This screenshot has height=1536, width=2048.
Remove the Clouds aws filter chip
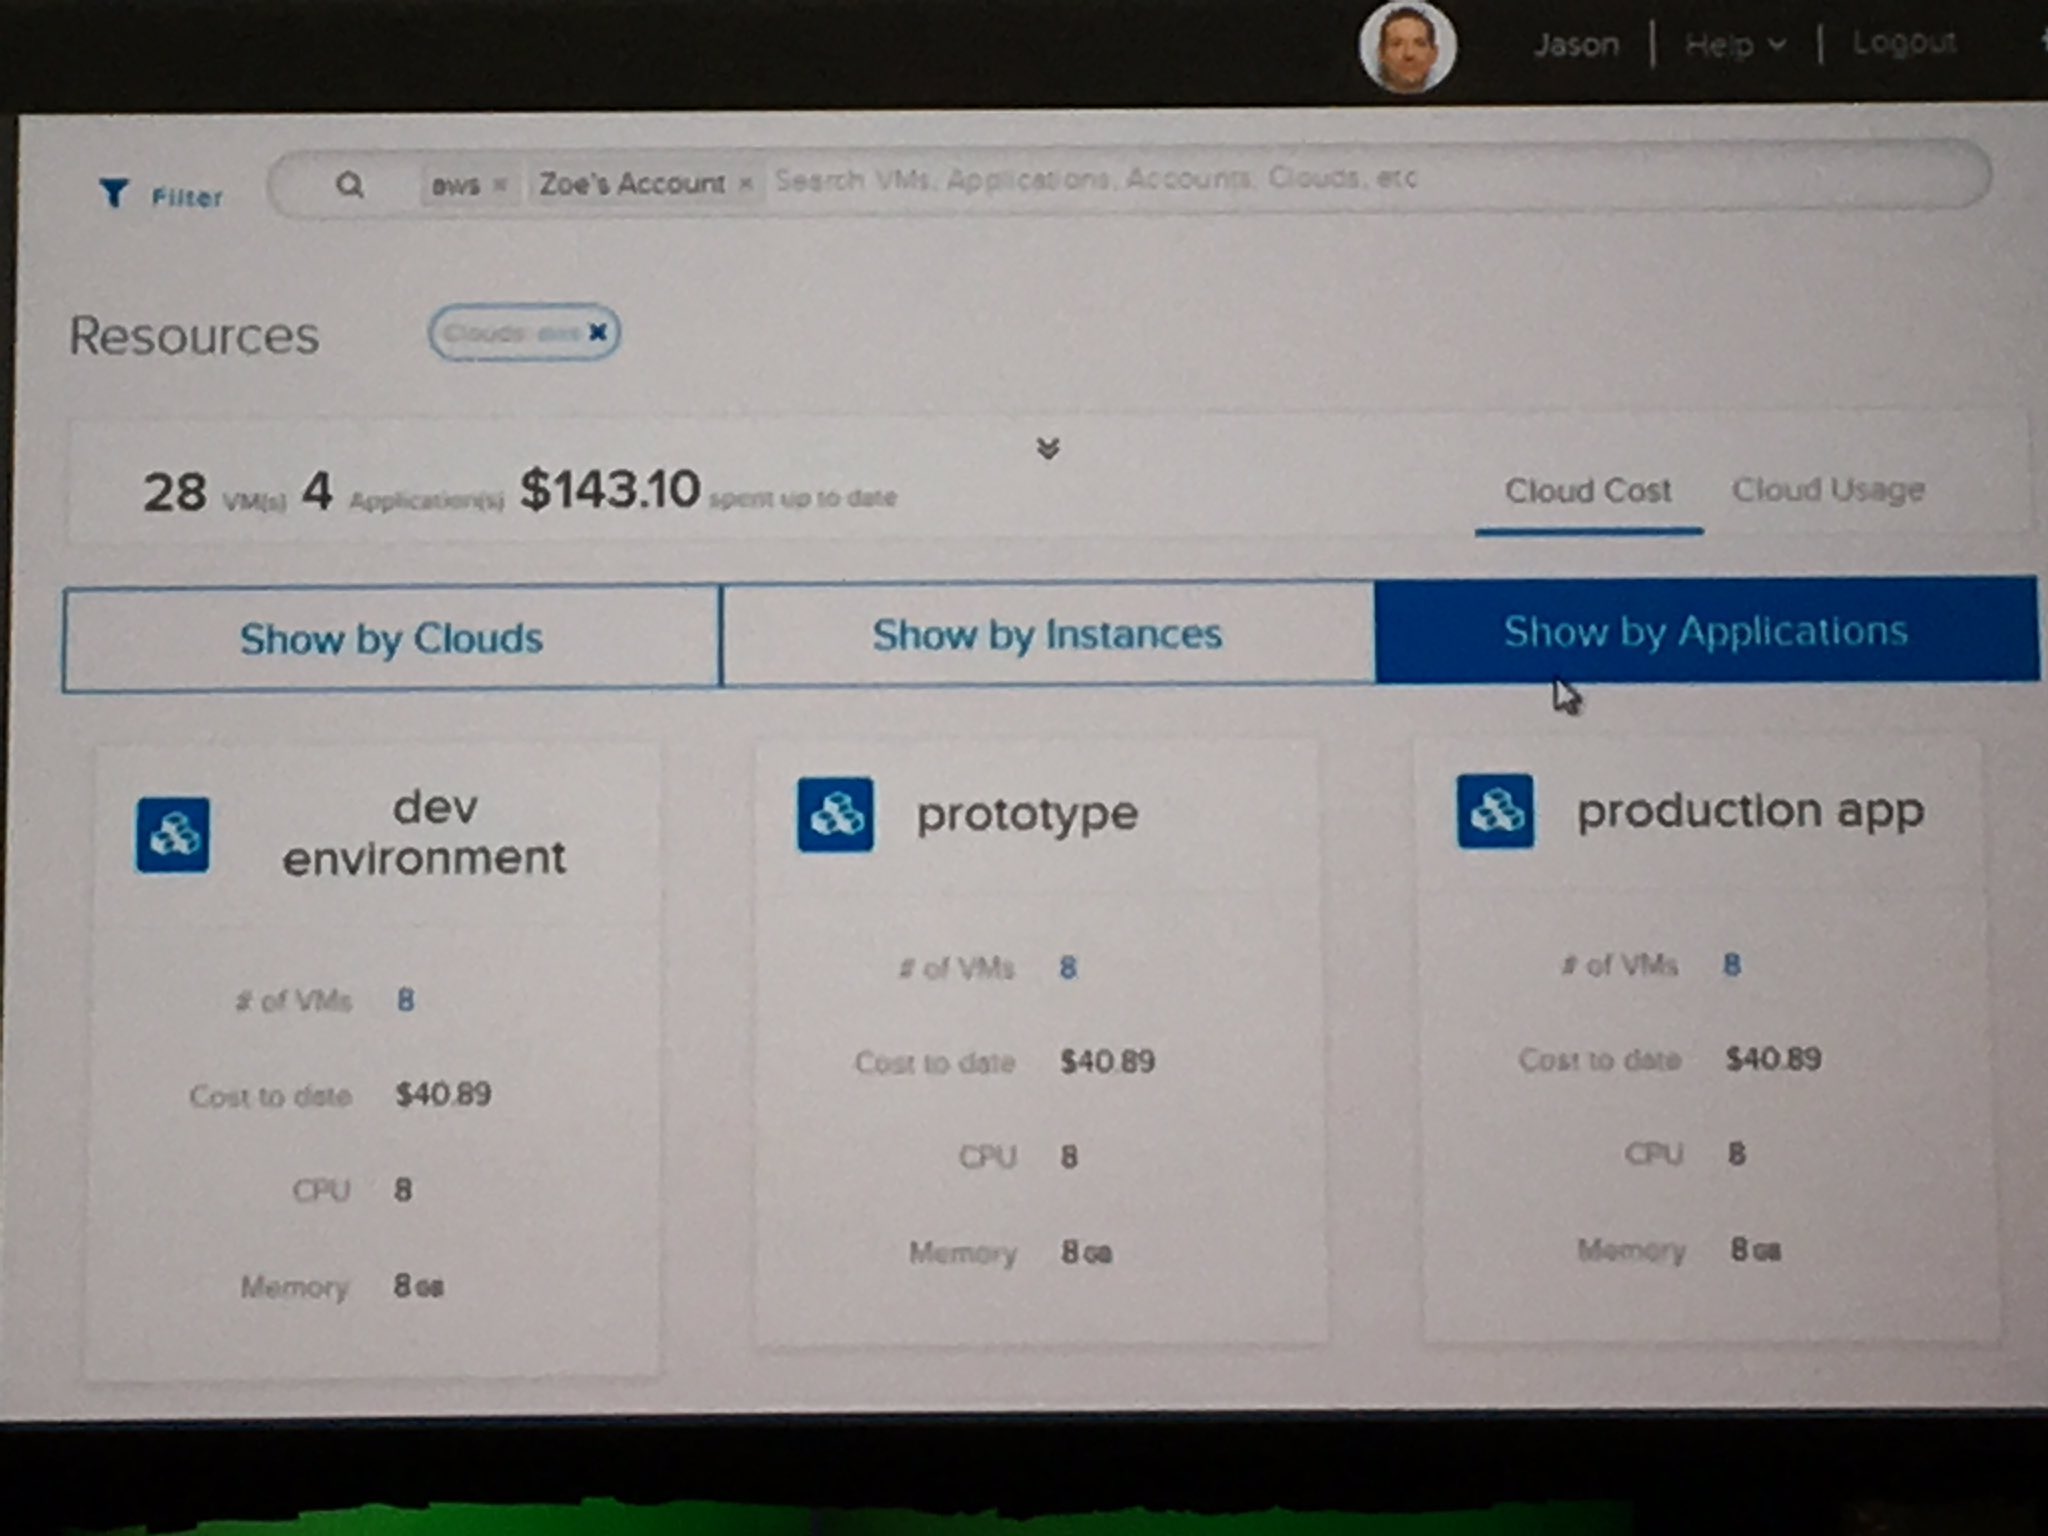pos(598,332)
